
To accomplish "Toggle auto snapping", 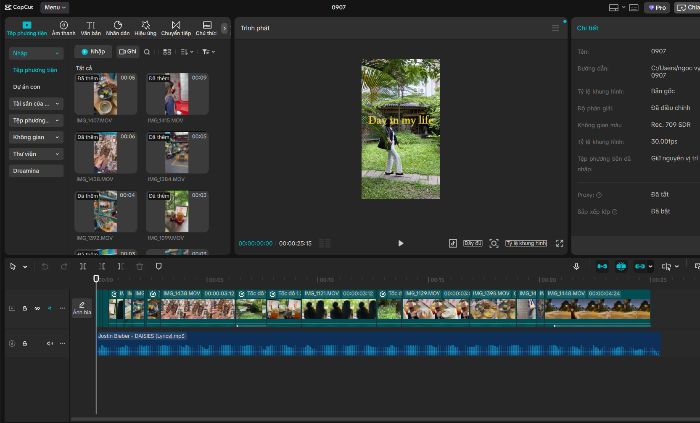I will point(621,266).
